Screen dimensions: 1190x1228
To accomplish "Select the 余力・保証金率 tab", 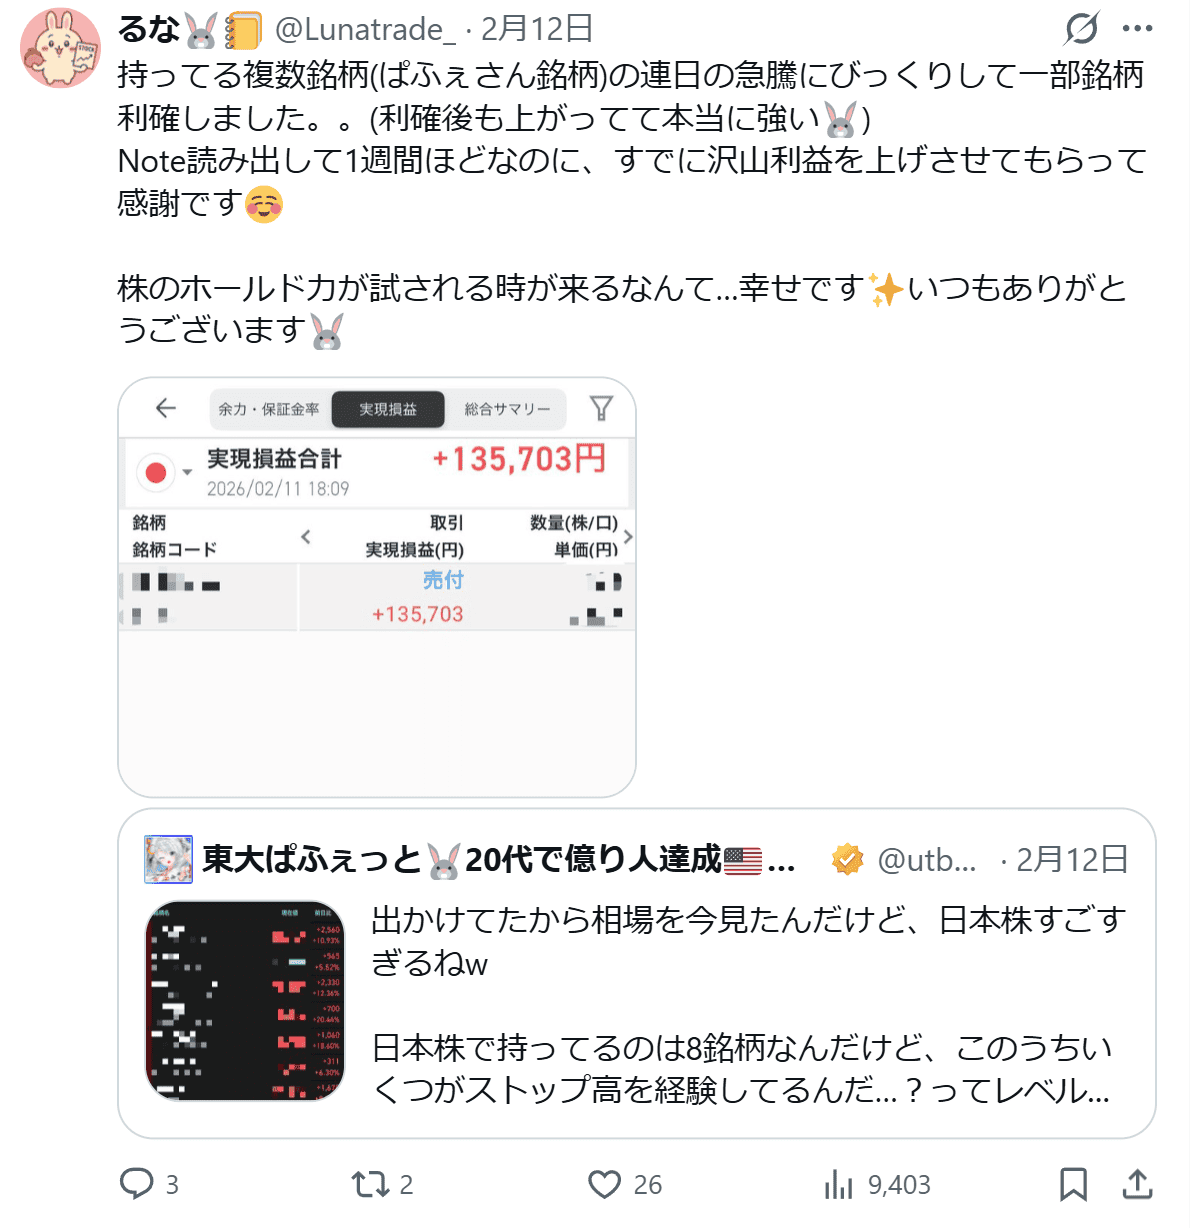I will tap(269, 409).
